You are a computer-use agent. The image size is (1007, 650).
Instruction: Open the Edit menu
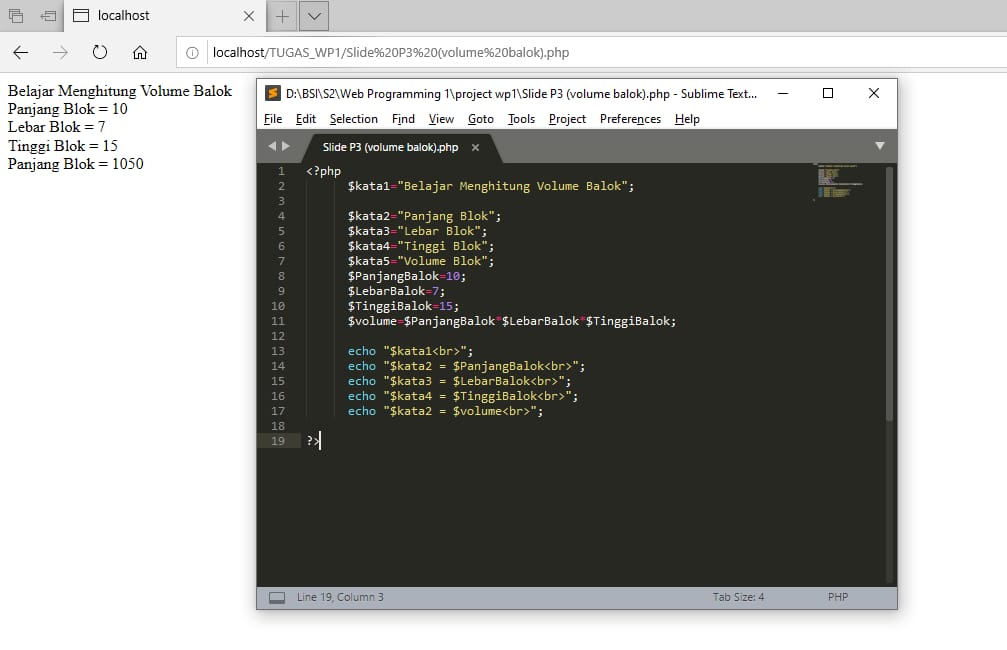click(306, 119)
